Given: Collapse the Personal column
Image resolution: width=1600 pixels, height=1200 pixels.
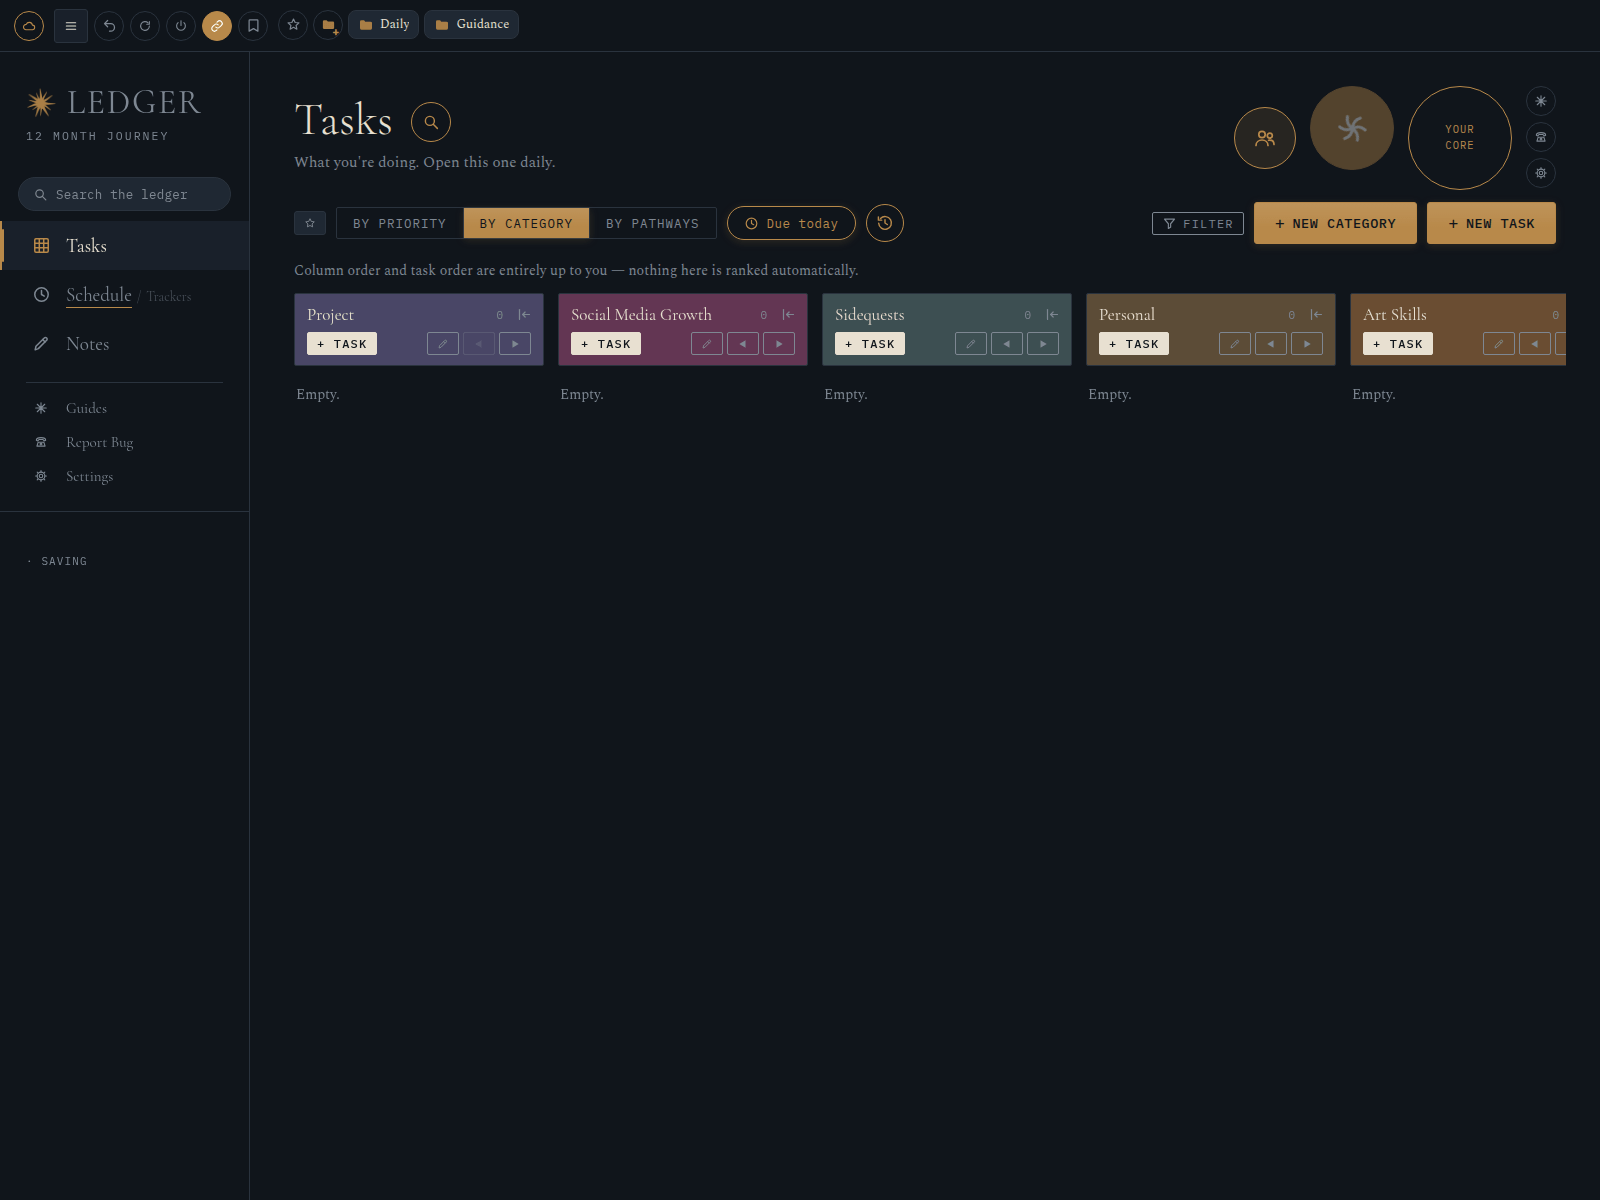Looking at the screenshot, I should coord(1316,314).
